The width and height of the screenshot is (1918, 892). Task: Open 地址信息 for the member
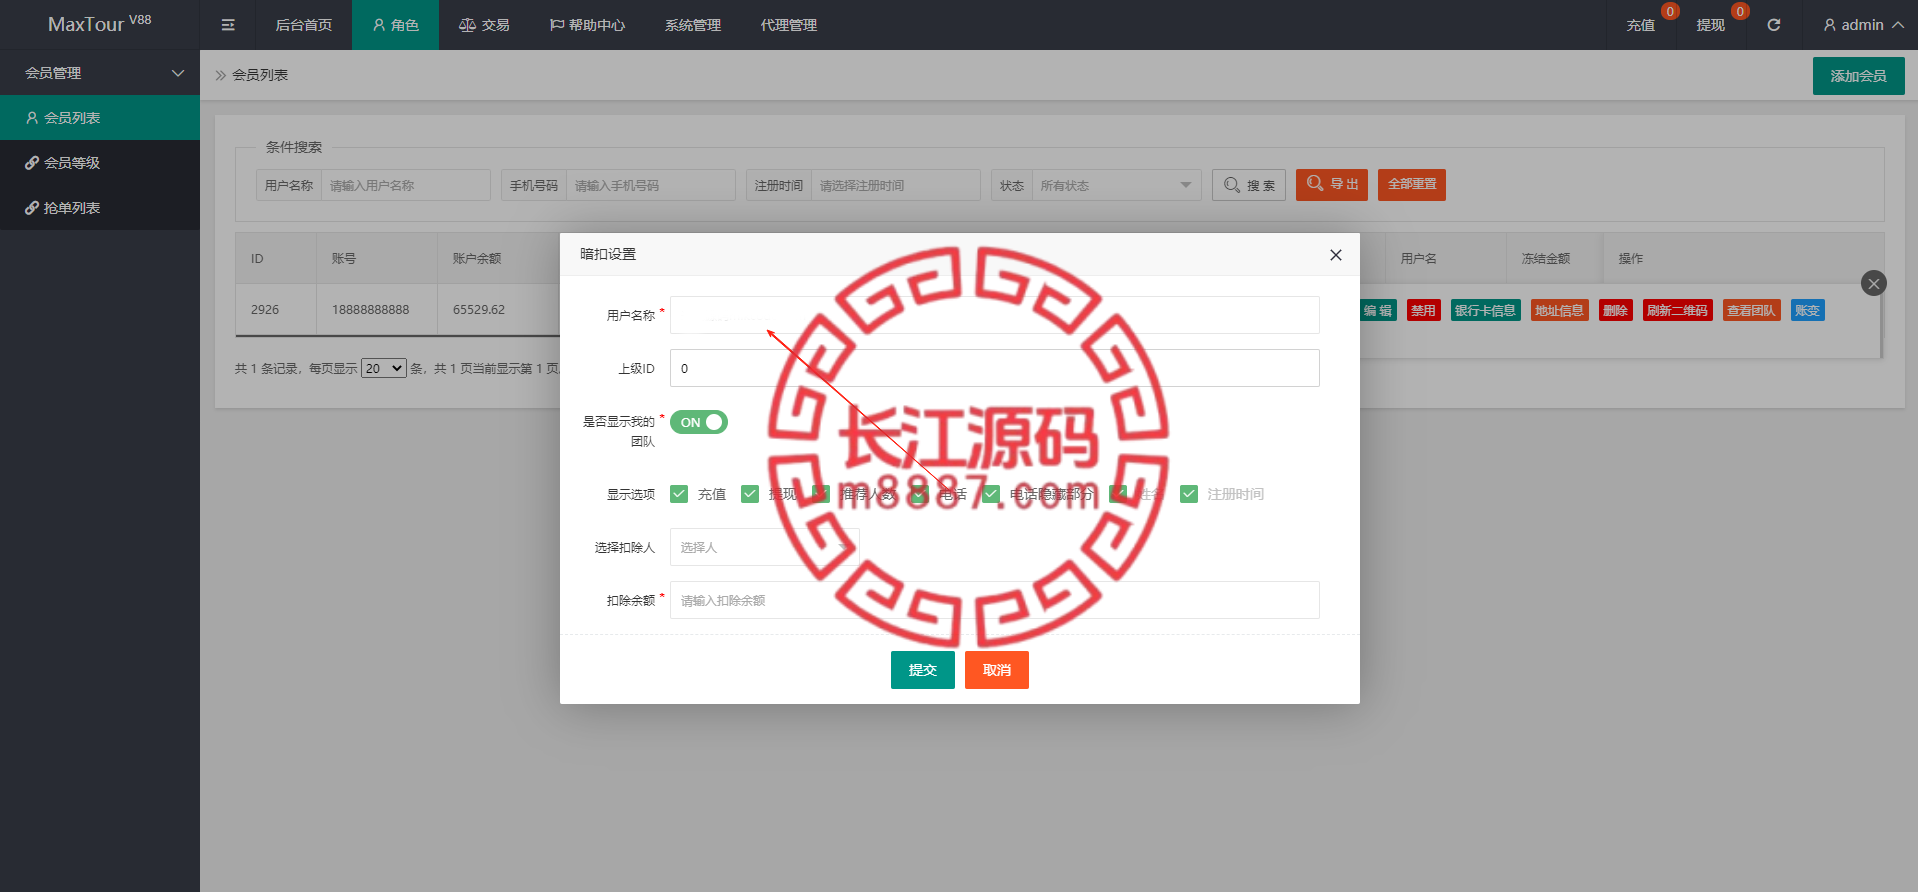[x=1559, y=310]
